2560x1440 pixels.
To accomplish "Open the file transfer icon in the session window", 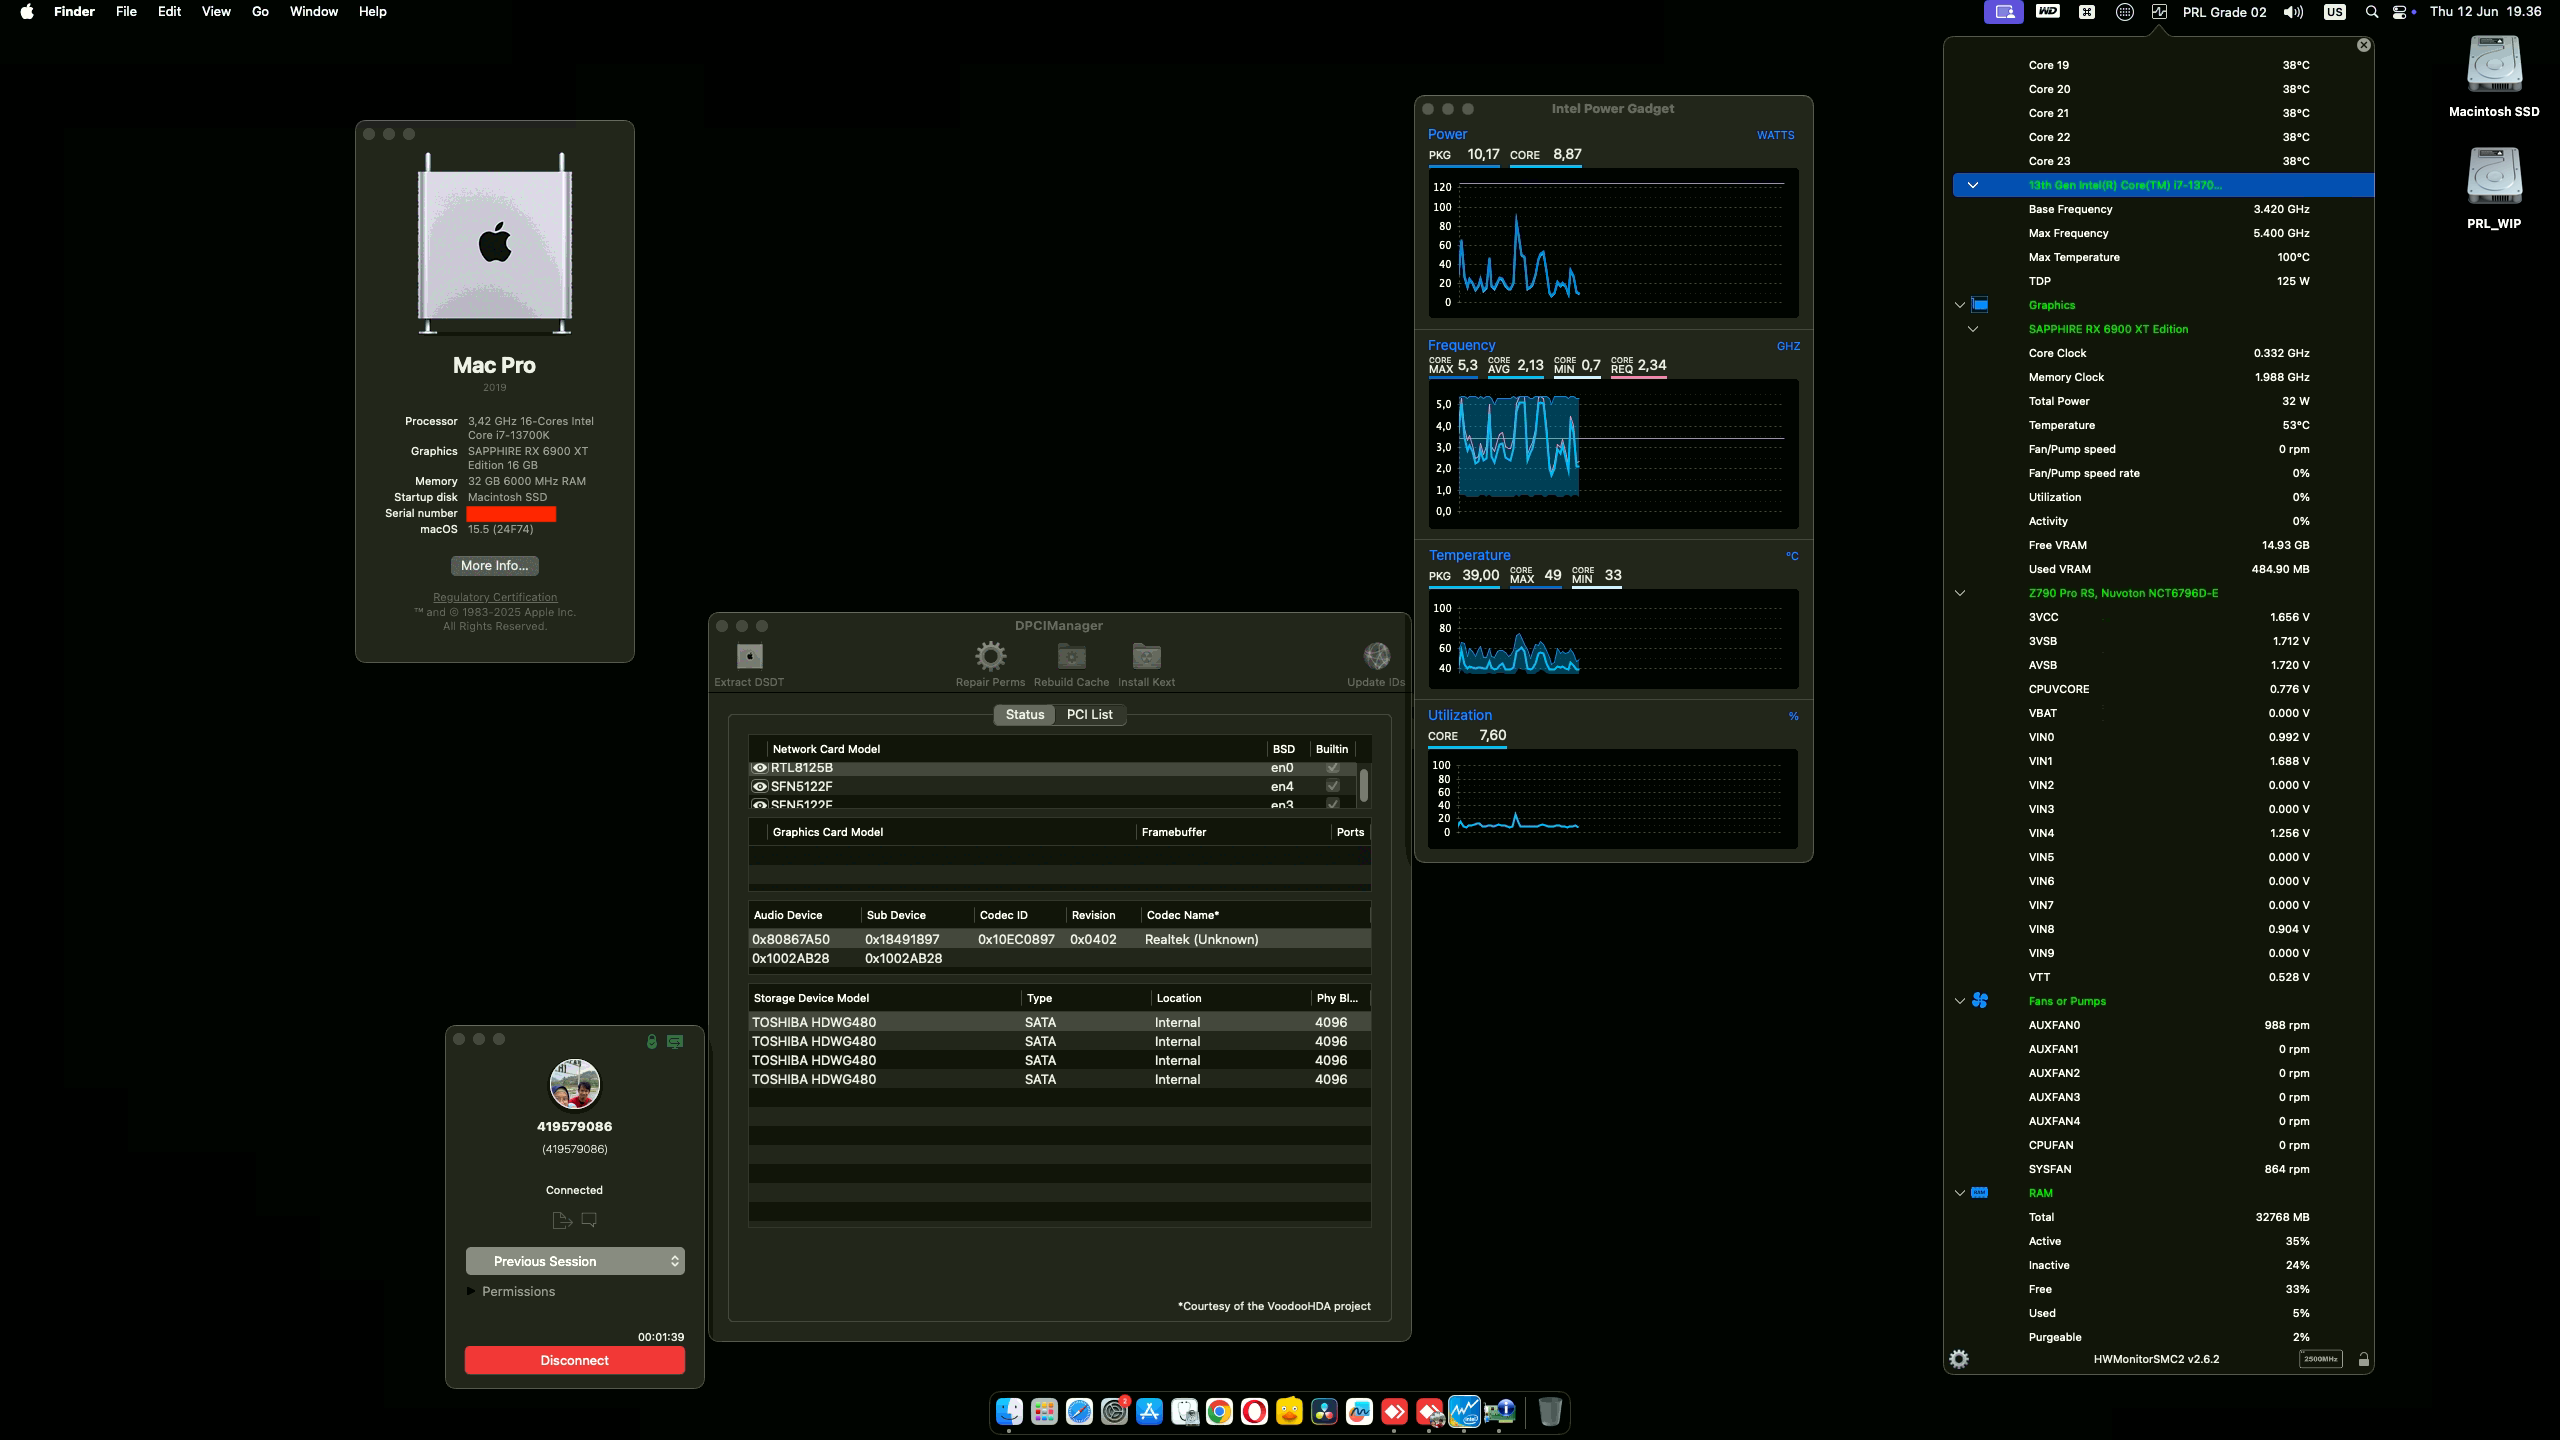I will coord(560,1220).
